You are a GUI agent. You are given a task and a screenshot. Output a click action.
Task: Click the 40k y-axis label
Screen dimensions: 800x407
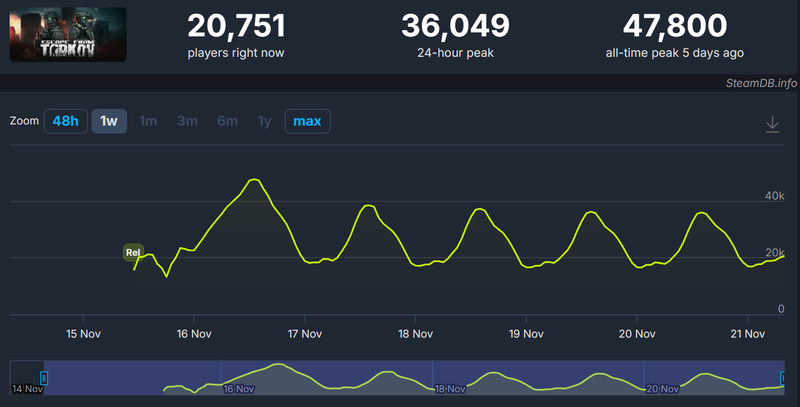point(774,196)
